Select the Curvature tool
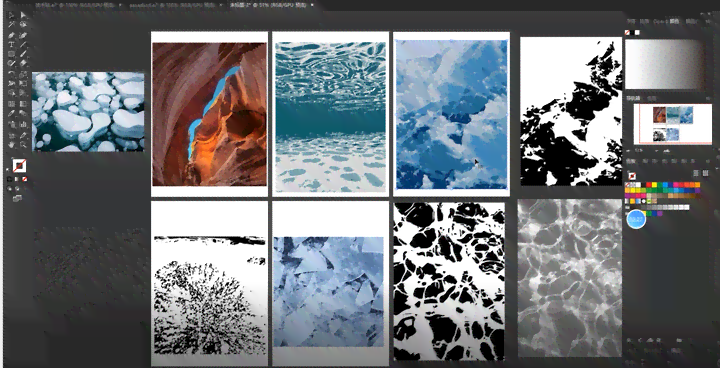The width and height of the screenshot is (720, 368). point(23,35)
